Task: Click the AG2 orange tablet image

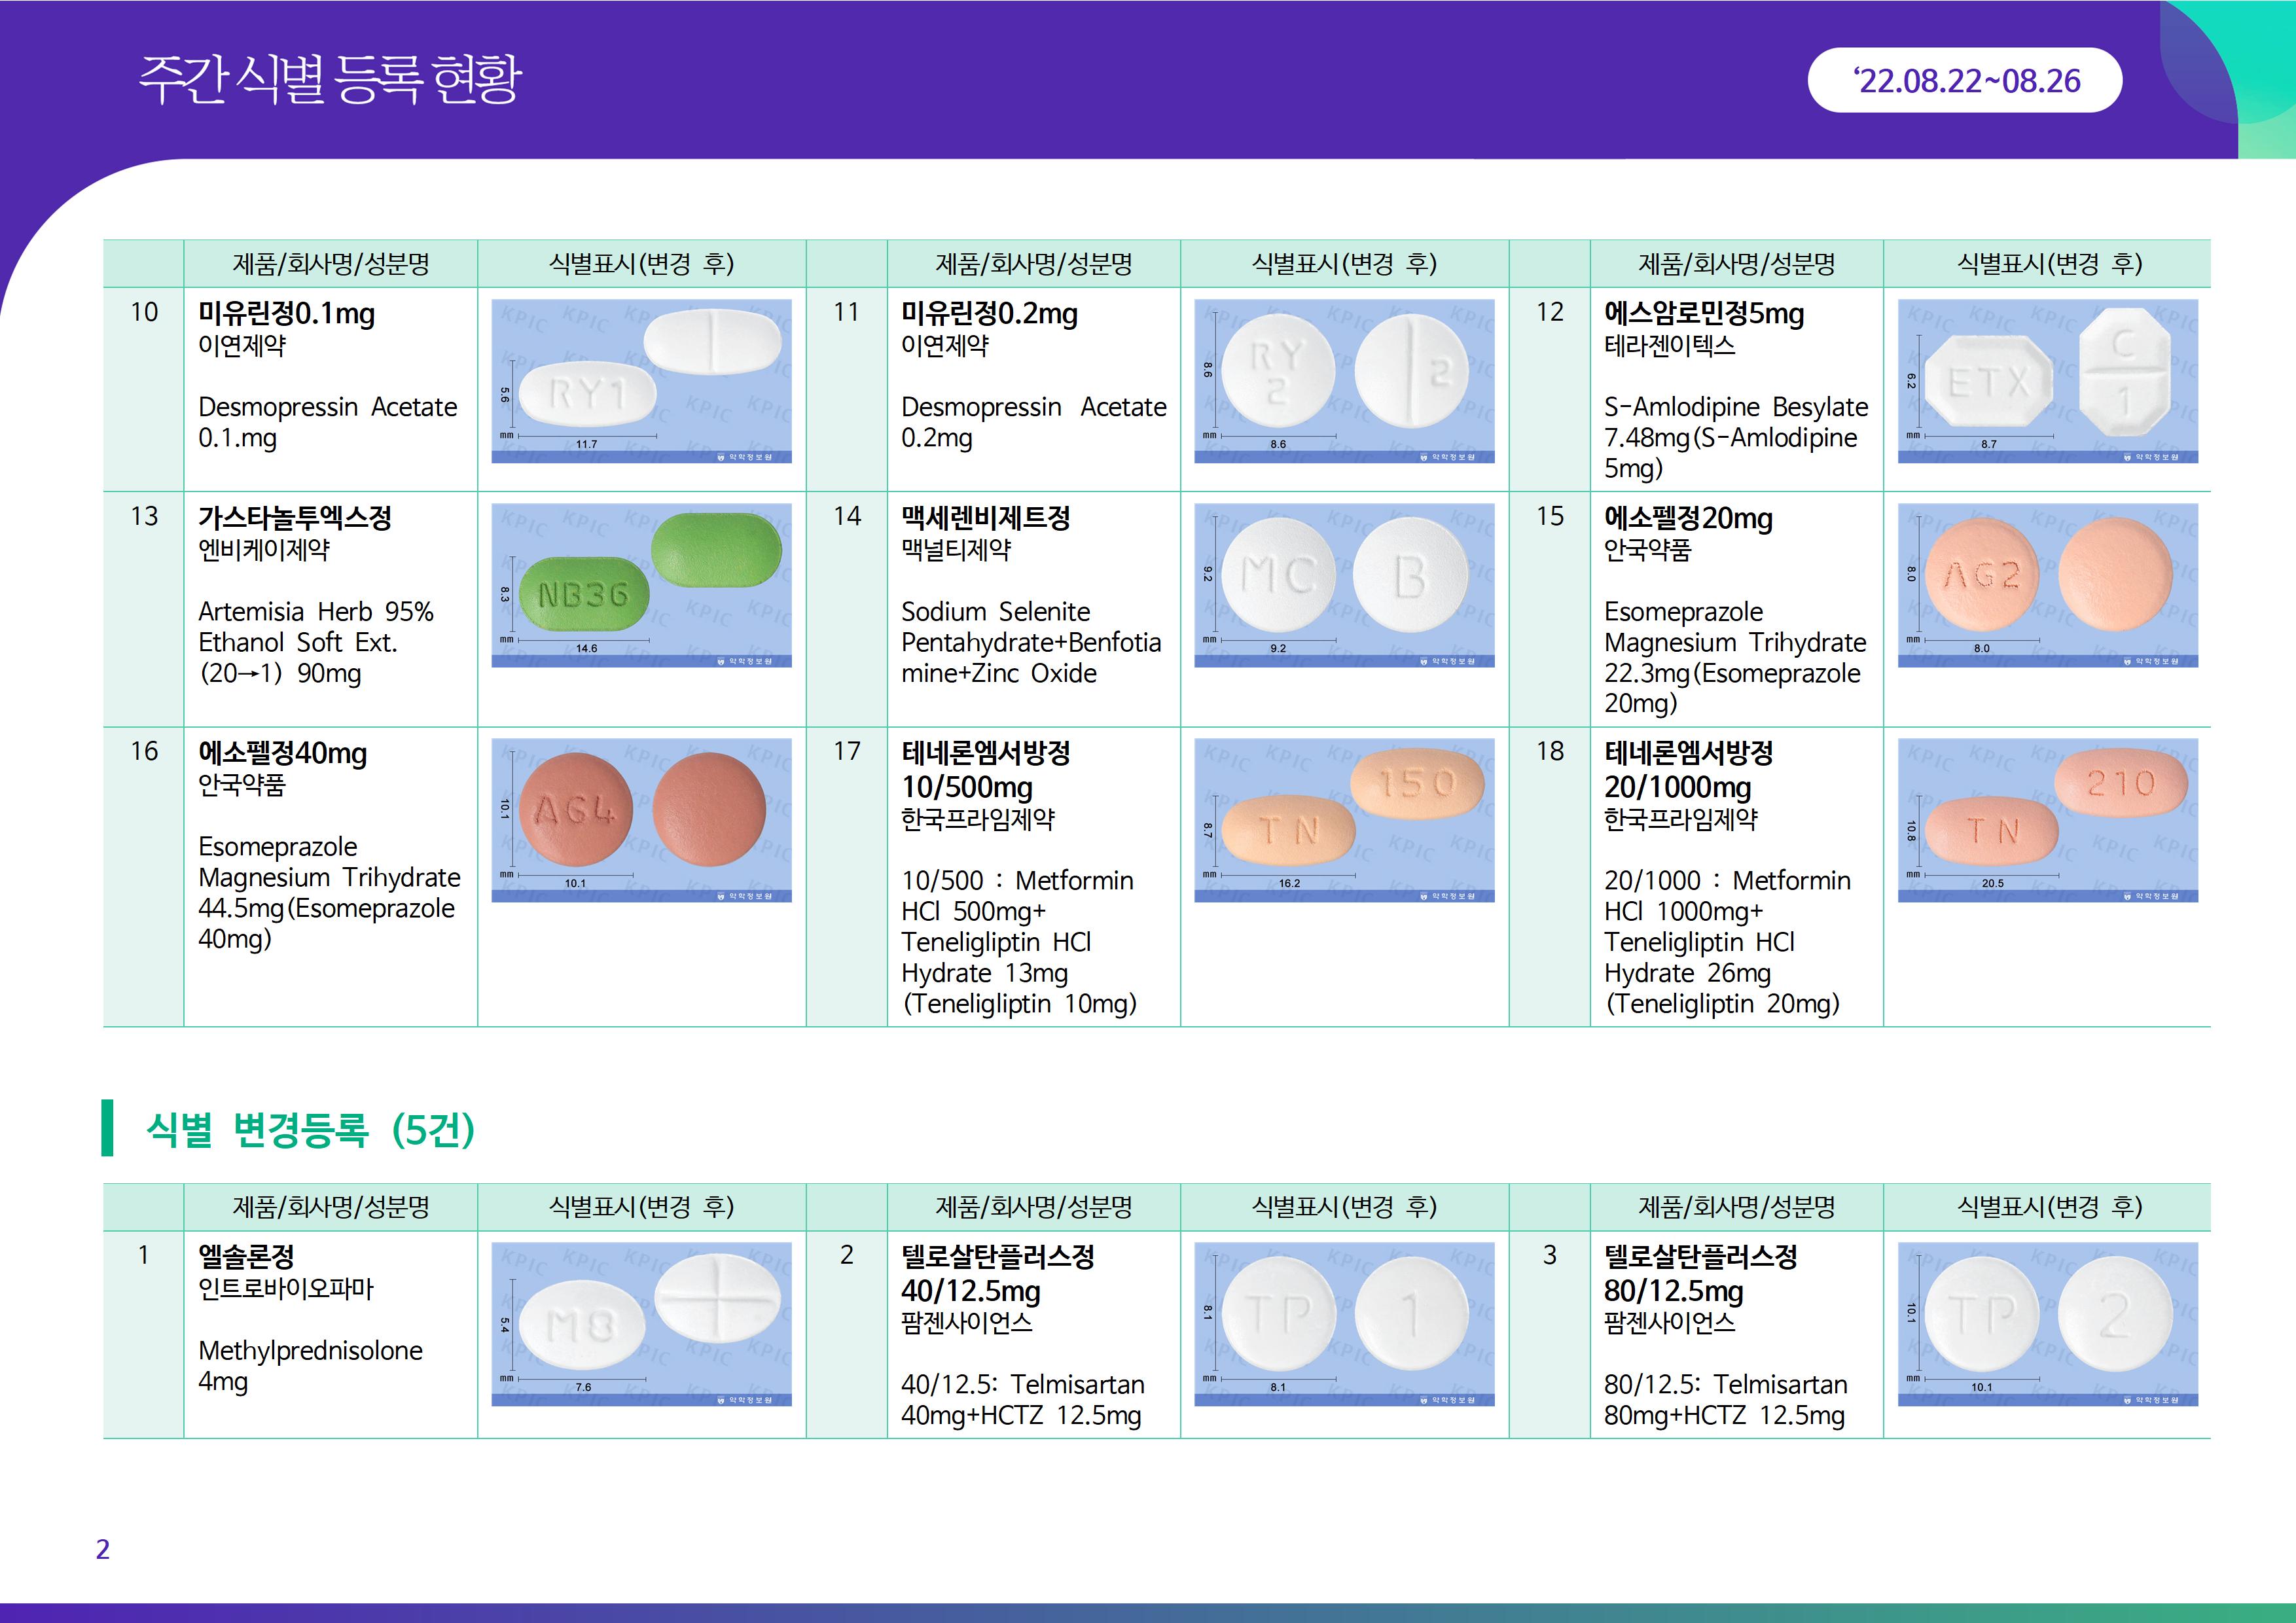Action: [x=2047, y=585]
